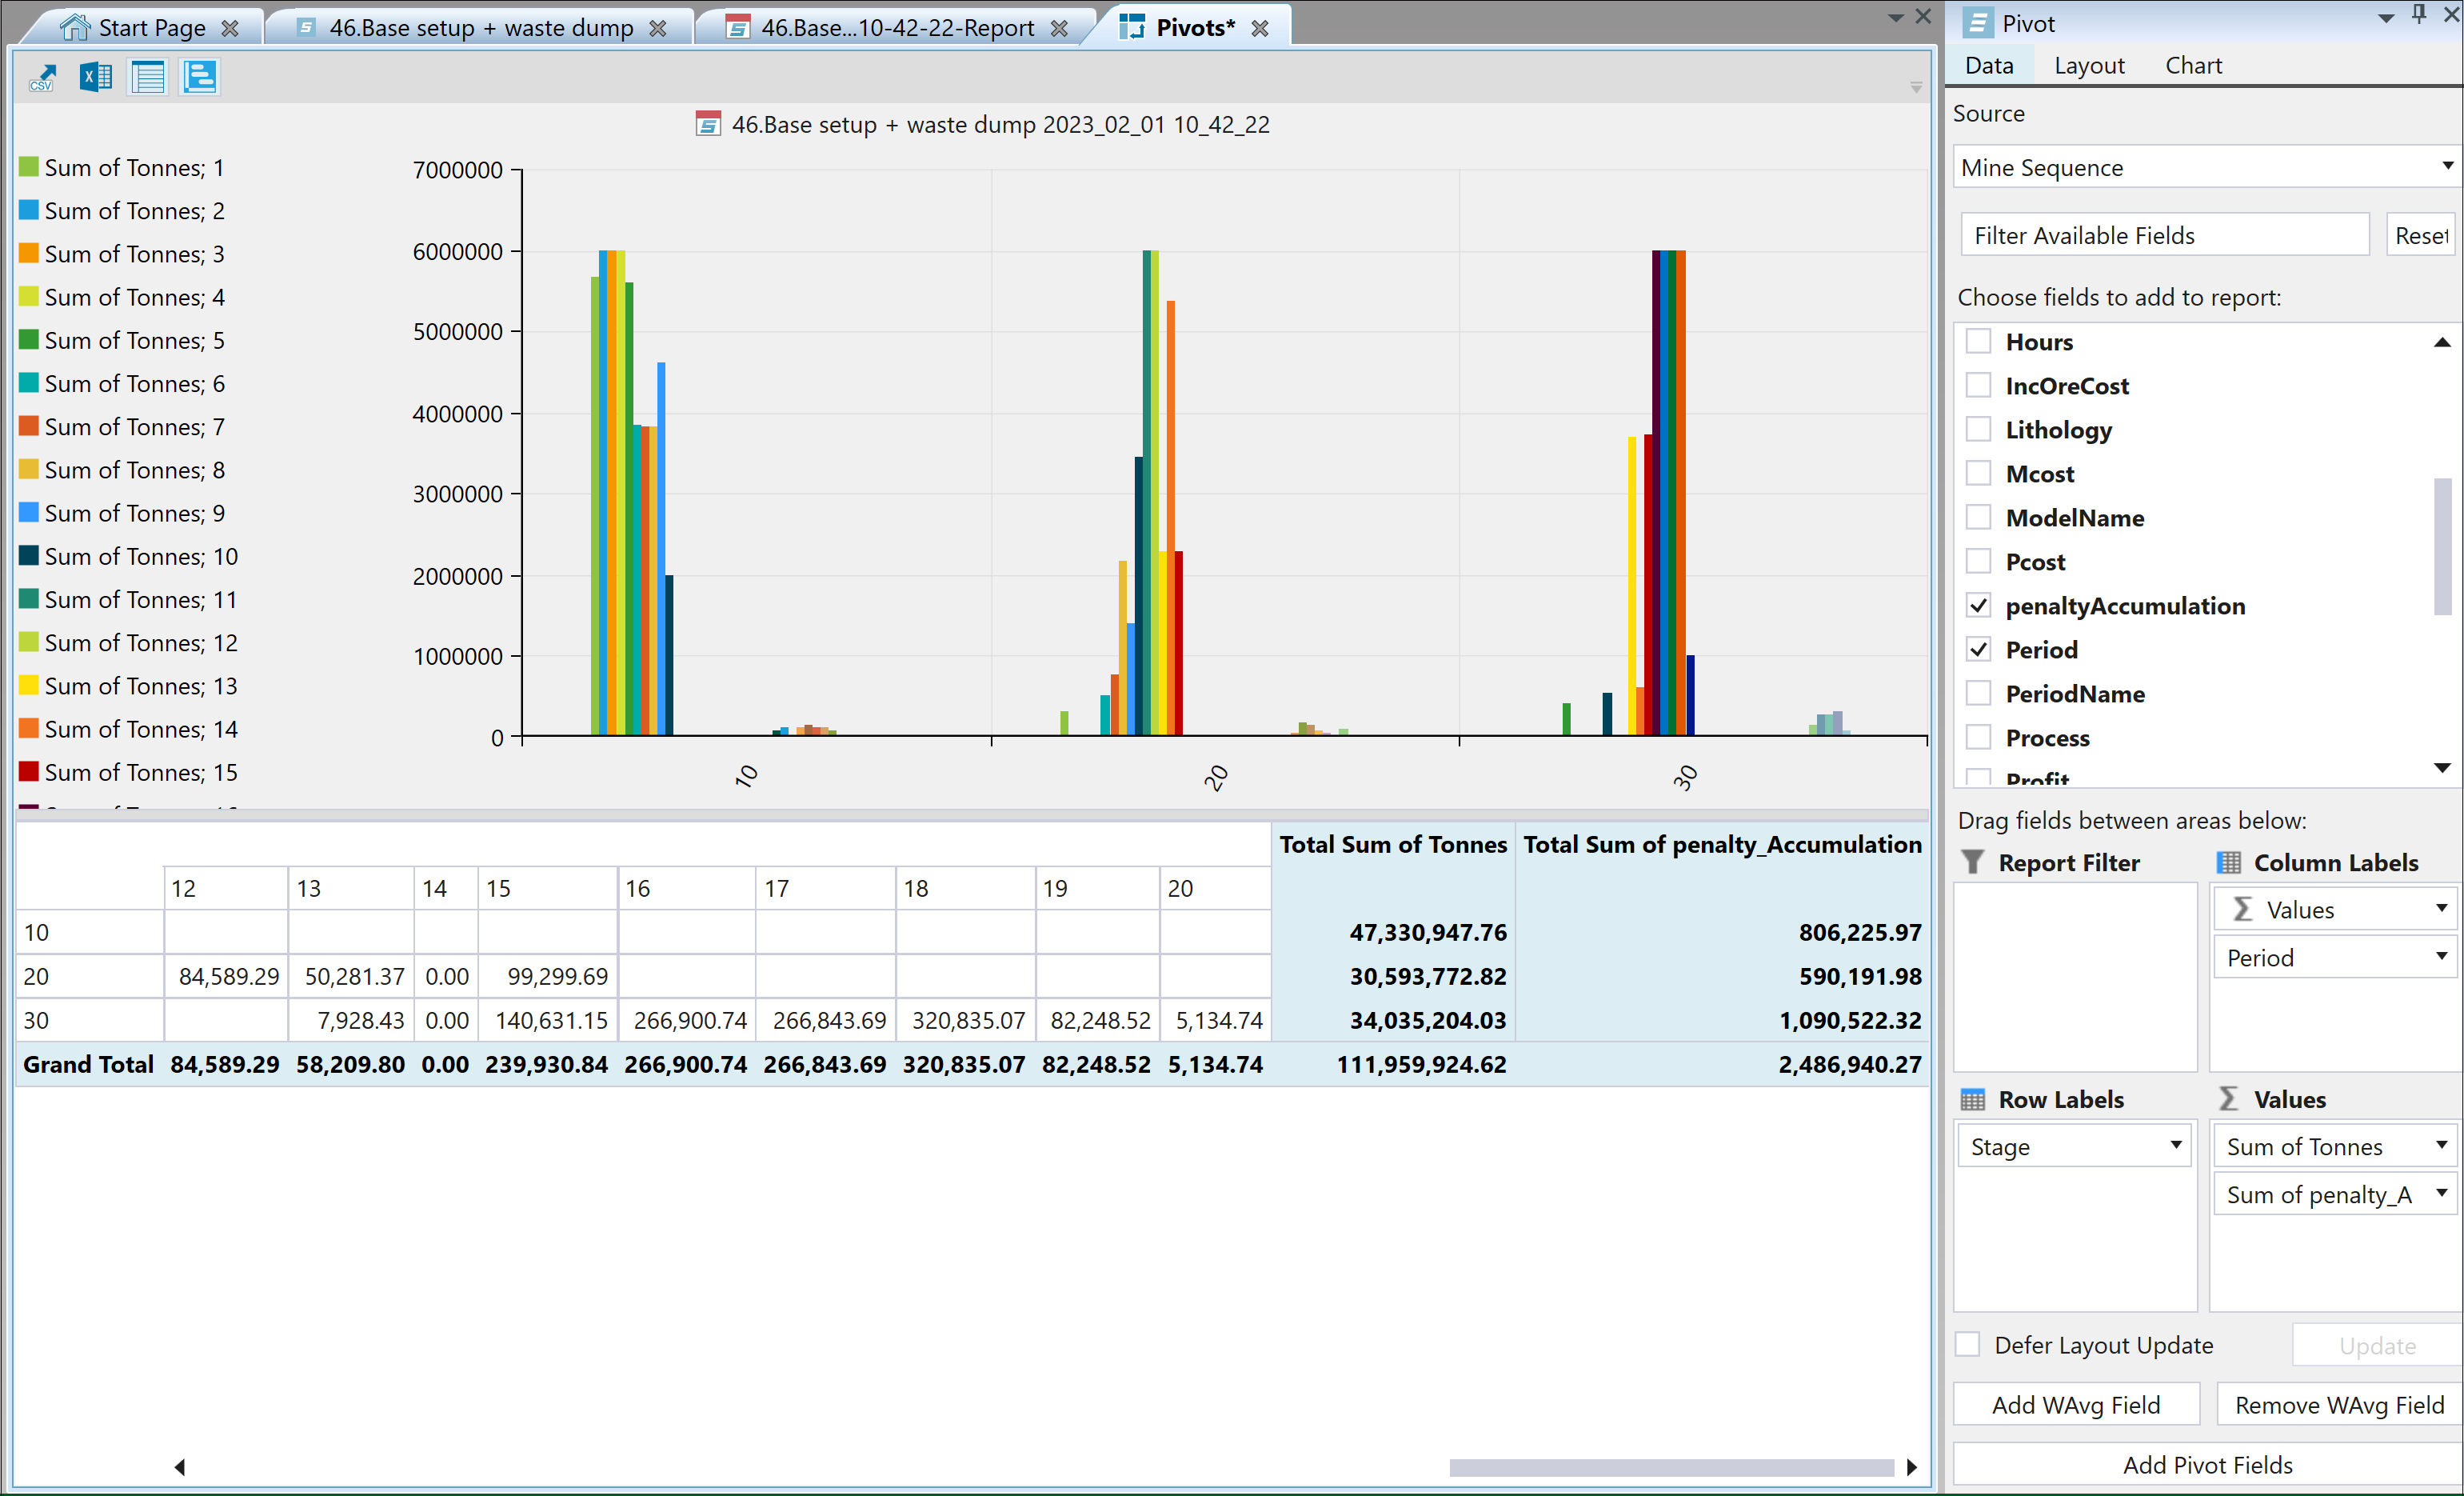Click the Row Labels table icon
This screenshot has height=1496, width=2464.
pos(1972,1099)
